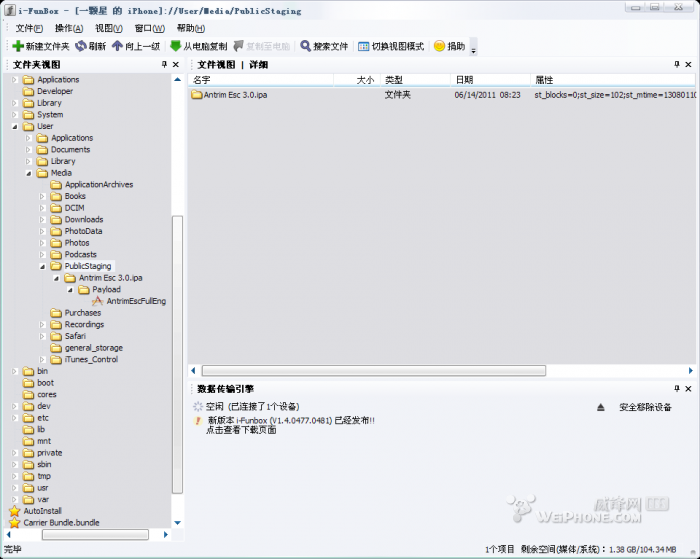Select the cores folder in tree
The height and width of the screenshot is (559, 700).
(x=47, y=395)
